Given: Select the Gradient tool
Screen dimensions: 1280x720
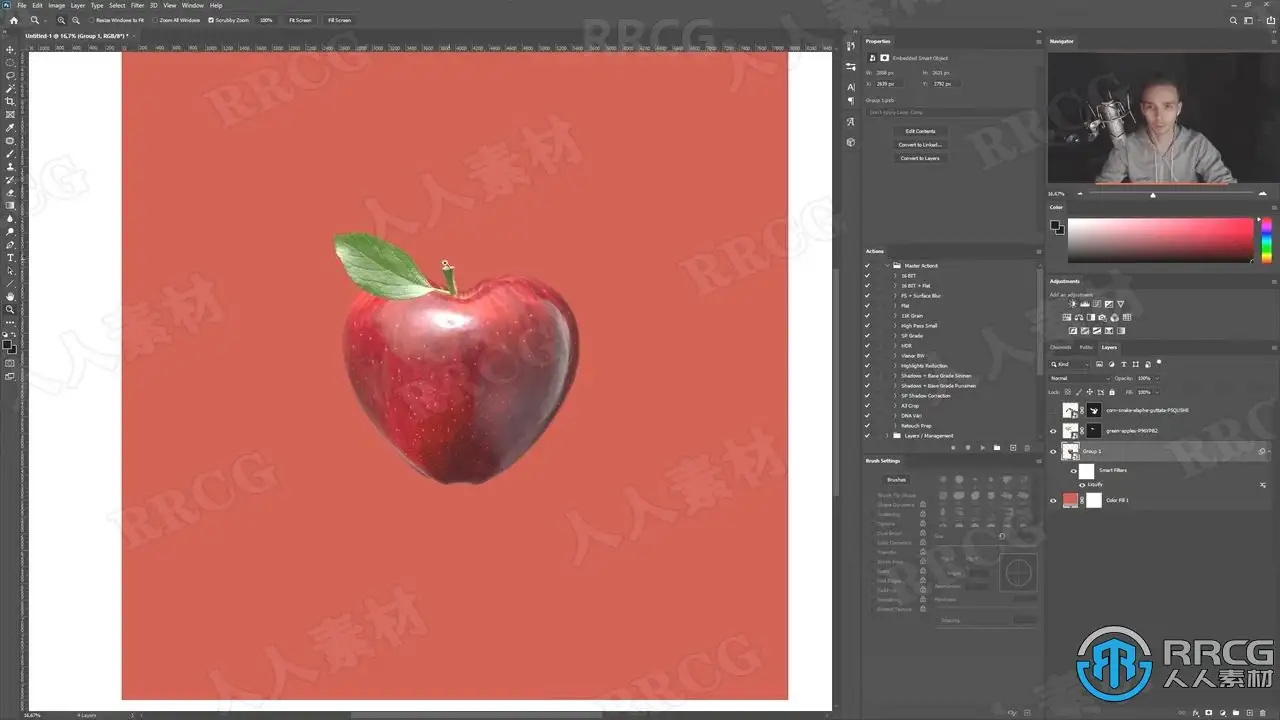Looking at the screenshot, I should (x=10, y=205).
